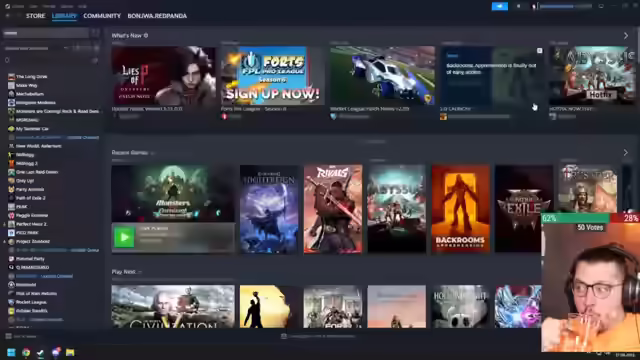Open the BONJWA.REDPANDA profile tab
This screenshot has height=360, width=640.
coord(157,16)
